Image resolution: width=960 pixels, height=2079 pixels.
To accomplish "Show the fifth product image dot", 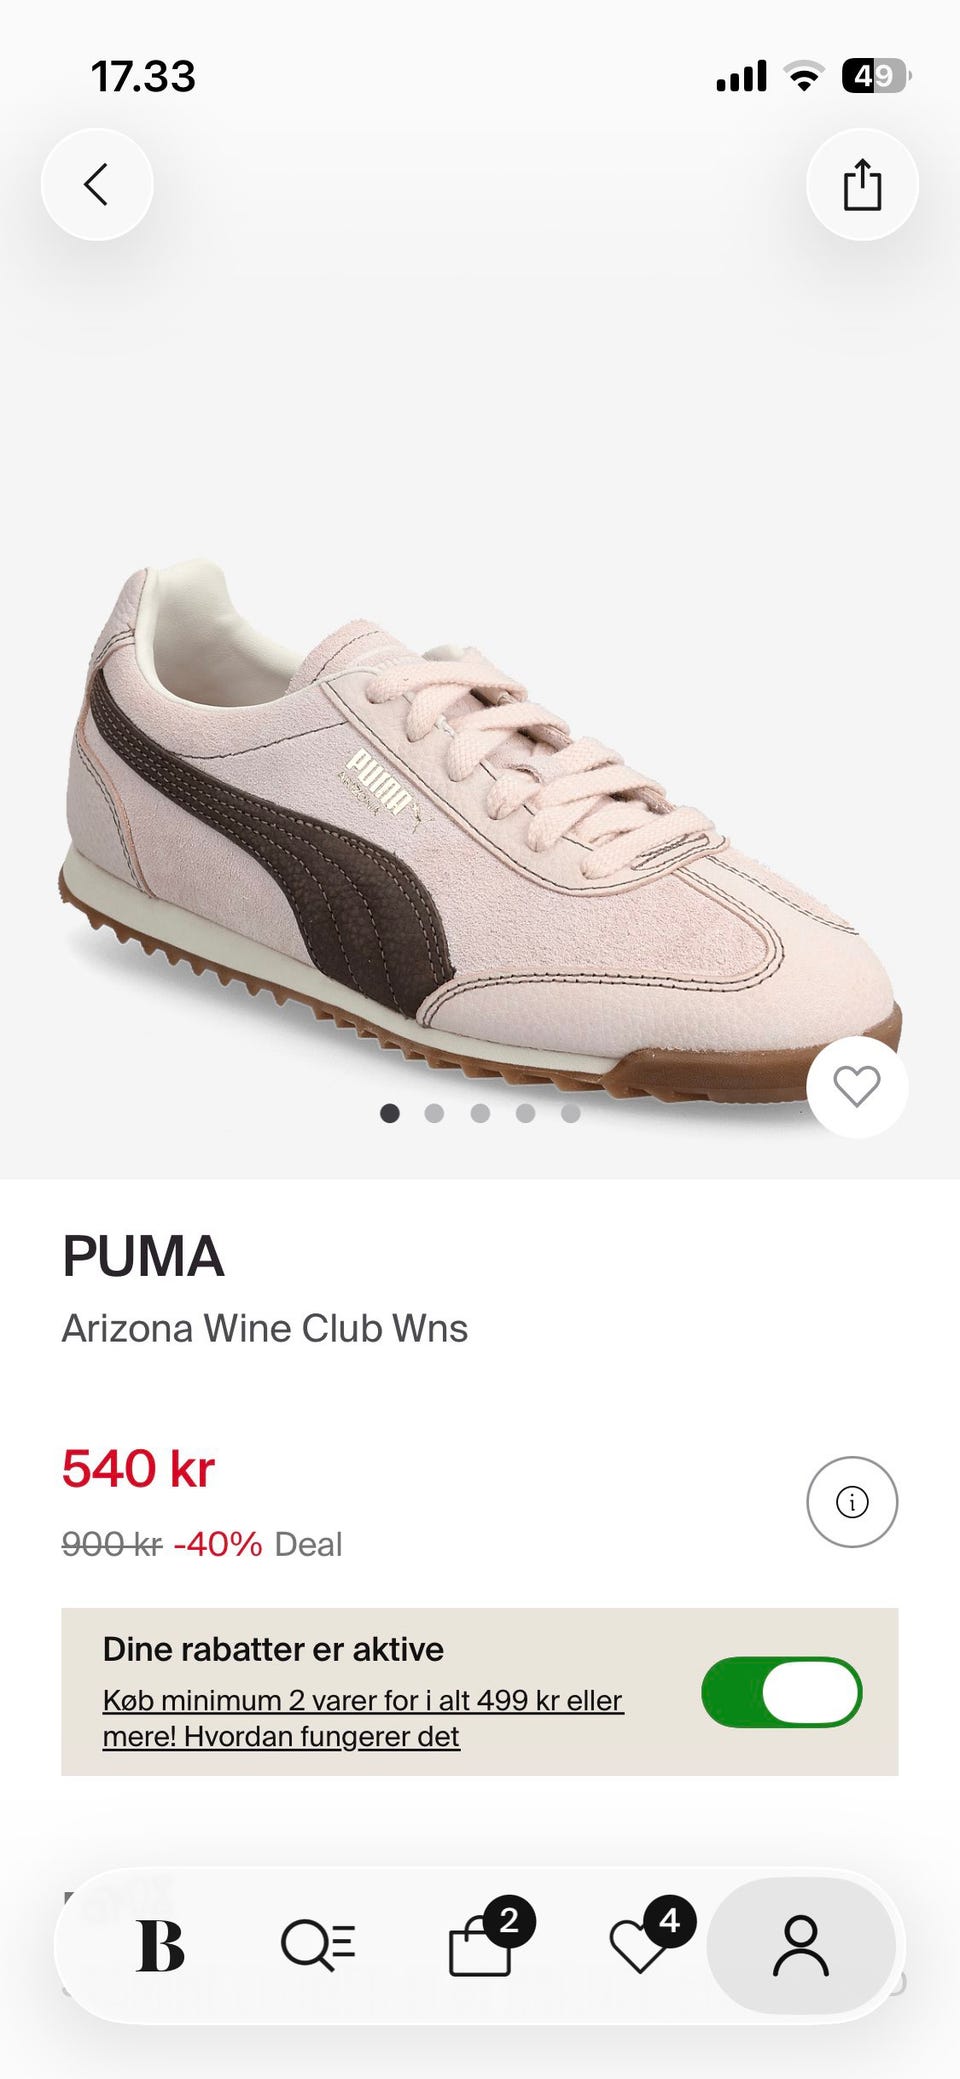I will pyautogui.click(x=570, y=1113).
